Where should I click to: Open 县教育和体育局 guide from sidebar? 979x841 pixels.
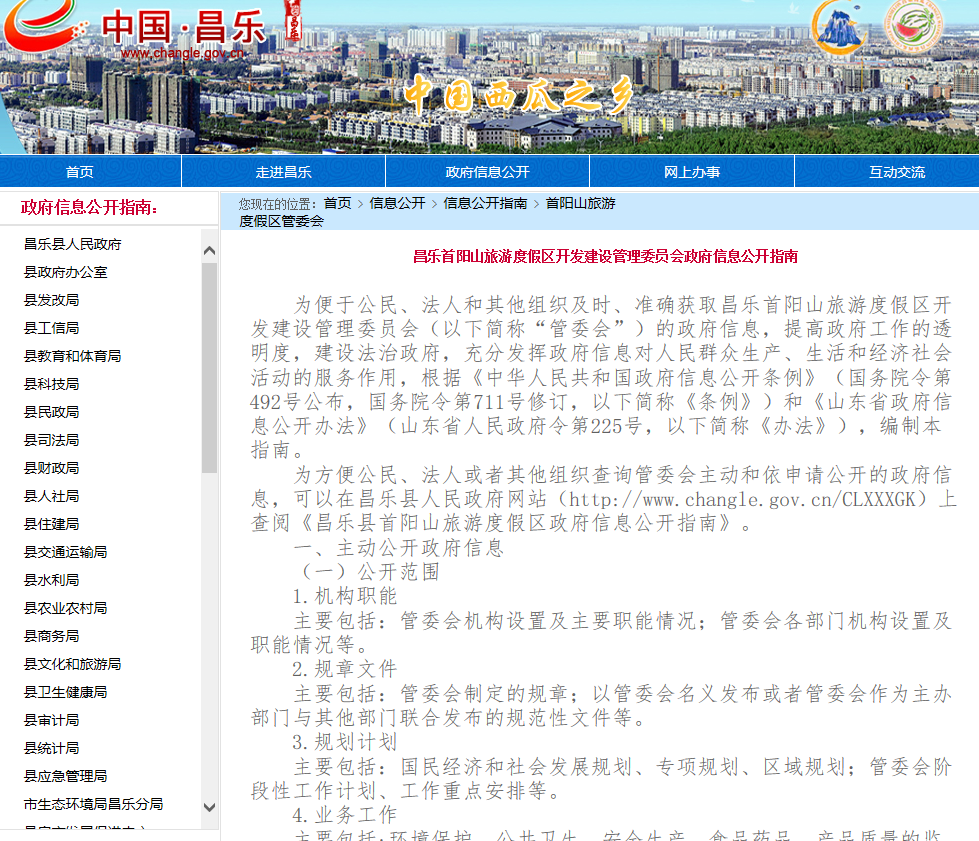pyautogui.click(x=72, y=356)
